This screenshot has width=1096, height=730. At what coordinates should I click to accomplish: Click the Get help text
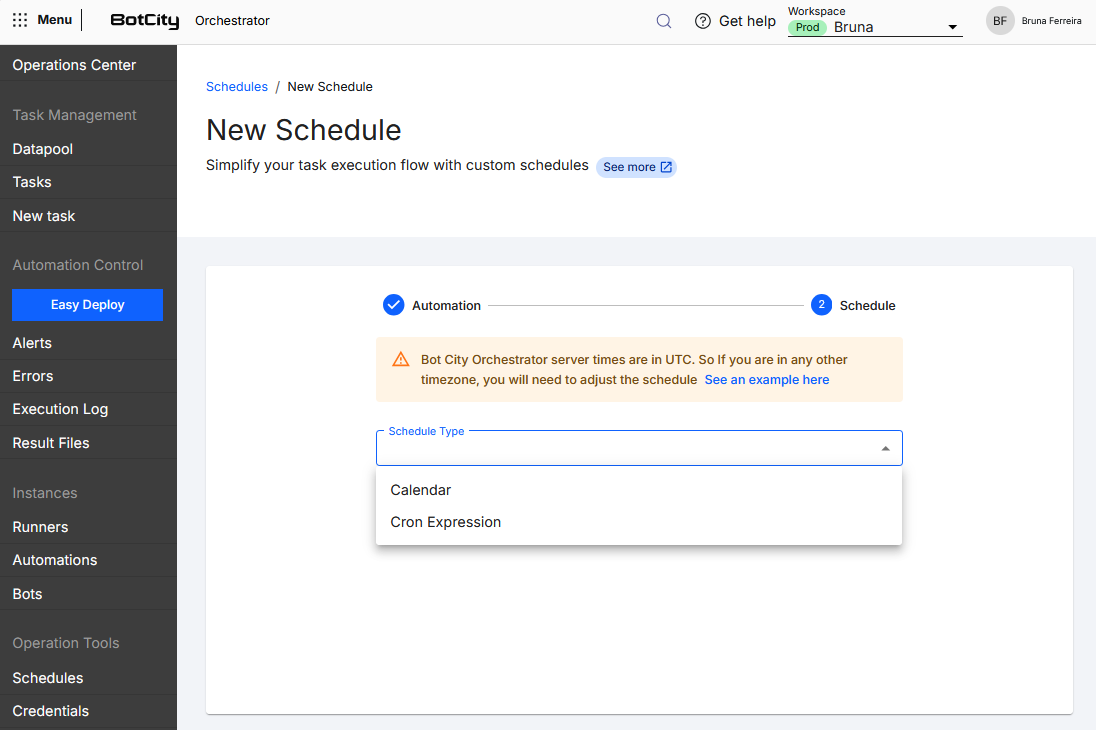(747, 21)
